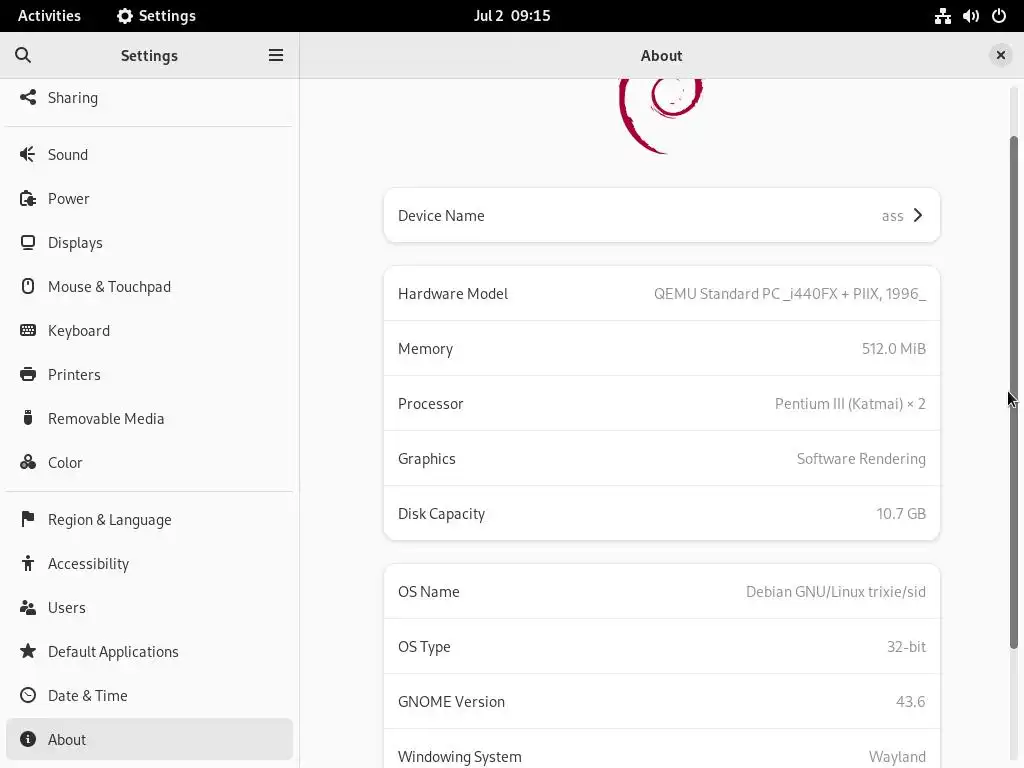This screenshot has height=768, width=1024.
Task: Click the Removable Media USB icon
Action: [27, 418]
